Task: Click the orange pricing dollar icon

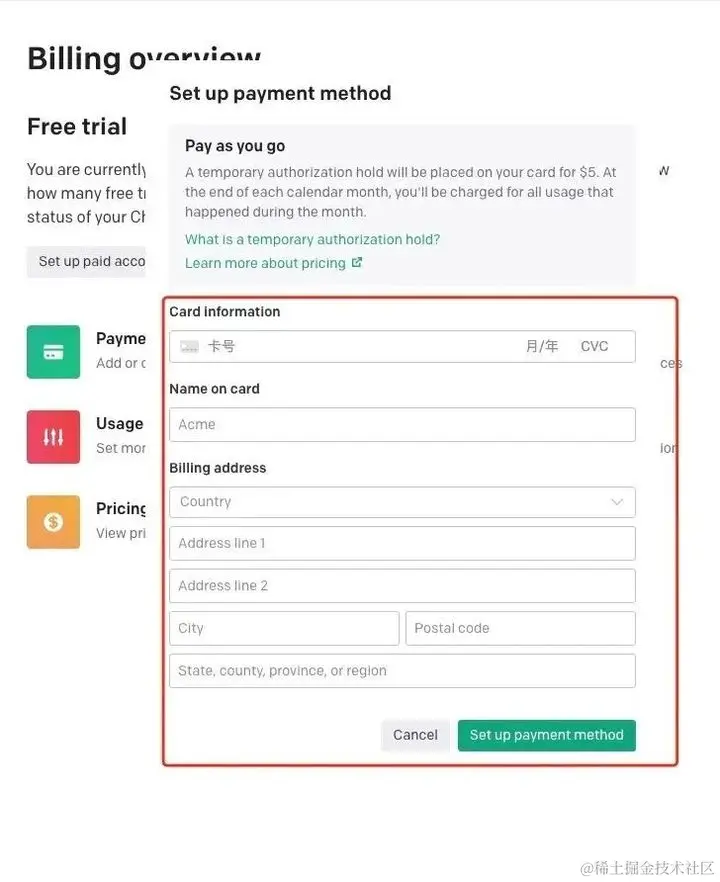Action: [x=53, y=522]
